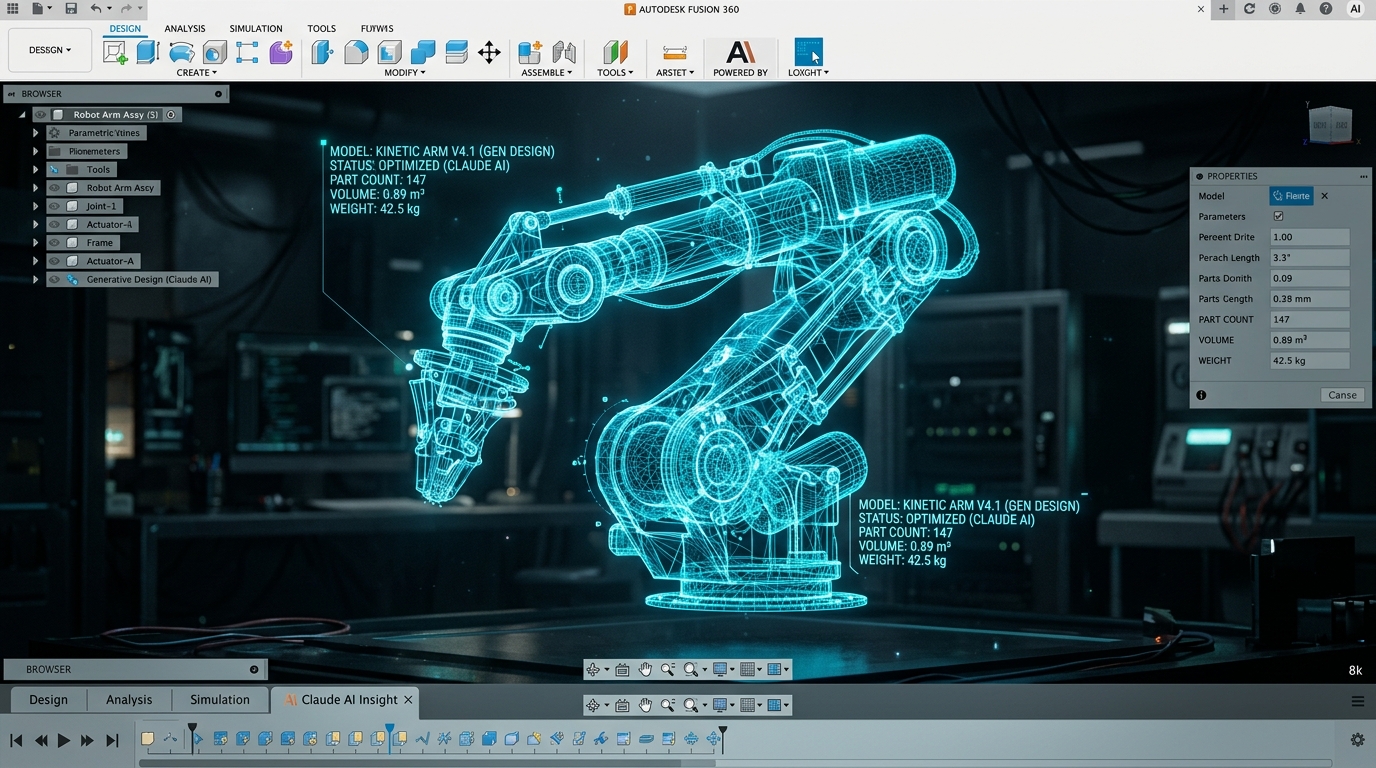Open the MODIFY dropdown menu
Screen dimensions: 1376x768
(x=405, y=73)
